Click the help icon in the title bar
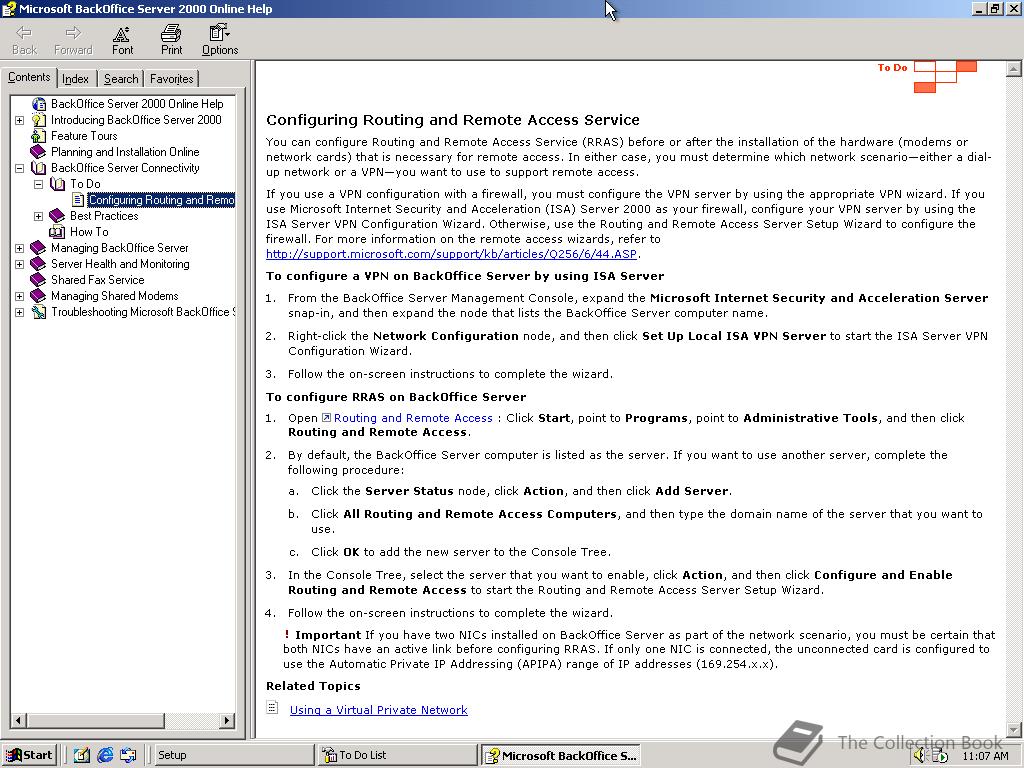 (x=8, y=8)
